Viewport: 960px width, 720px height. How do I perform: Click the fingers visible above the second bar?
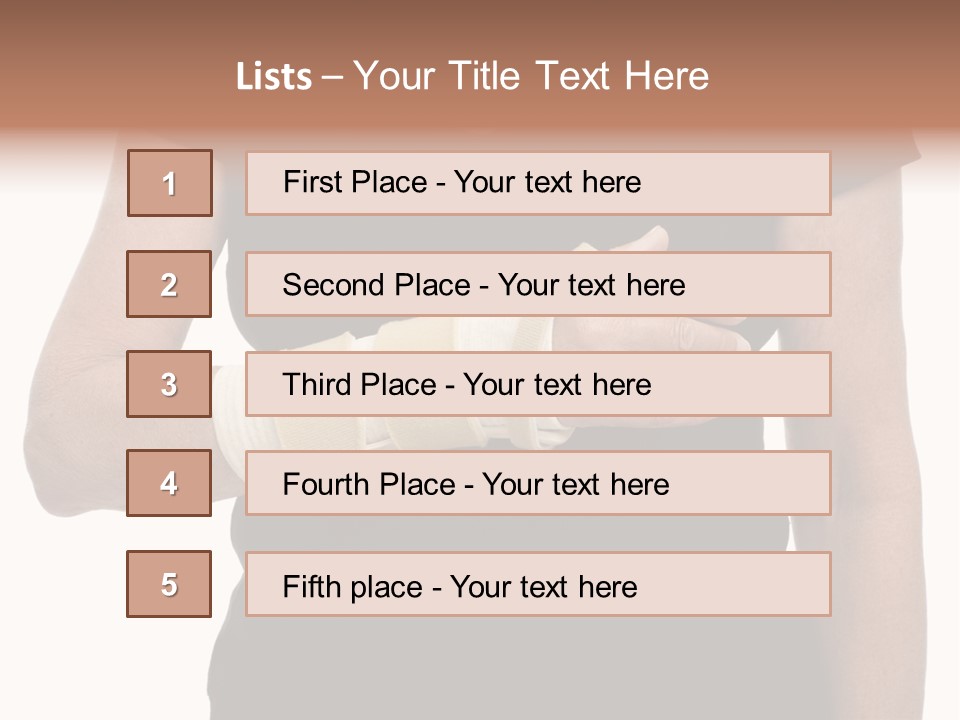click(640, 240)
